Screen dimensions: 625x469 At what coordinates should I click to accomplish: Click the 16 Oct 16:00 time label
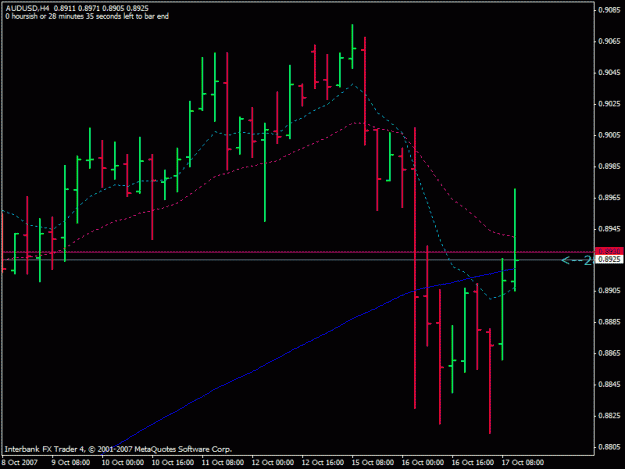473,462
